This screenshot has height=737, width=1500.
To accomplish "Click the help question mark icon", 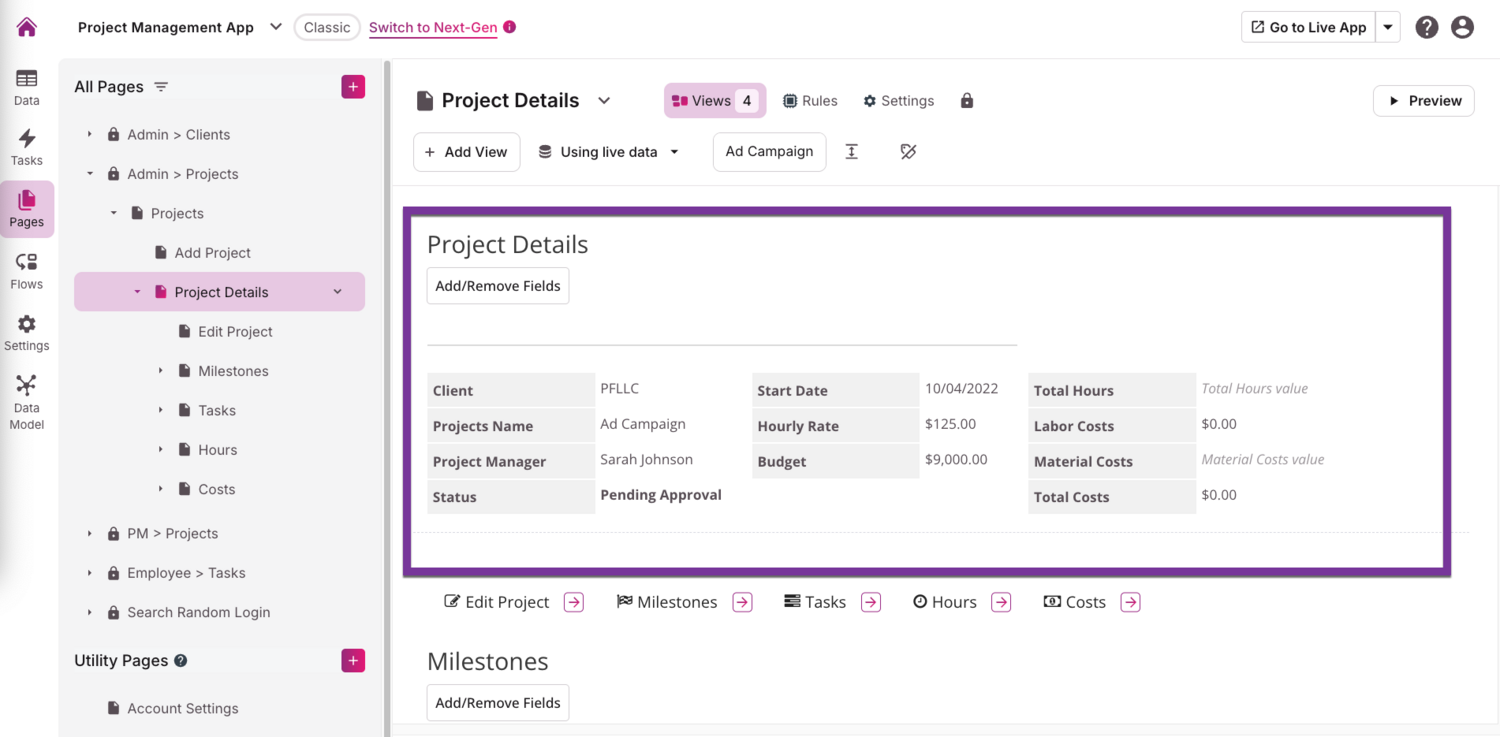I will tap(1427, 28).
